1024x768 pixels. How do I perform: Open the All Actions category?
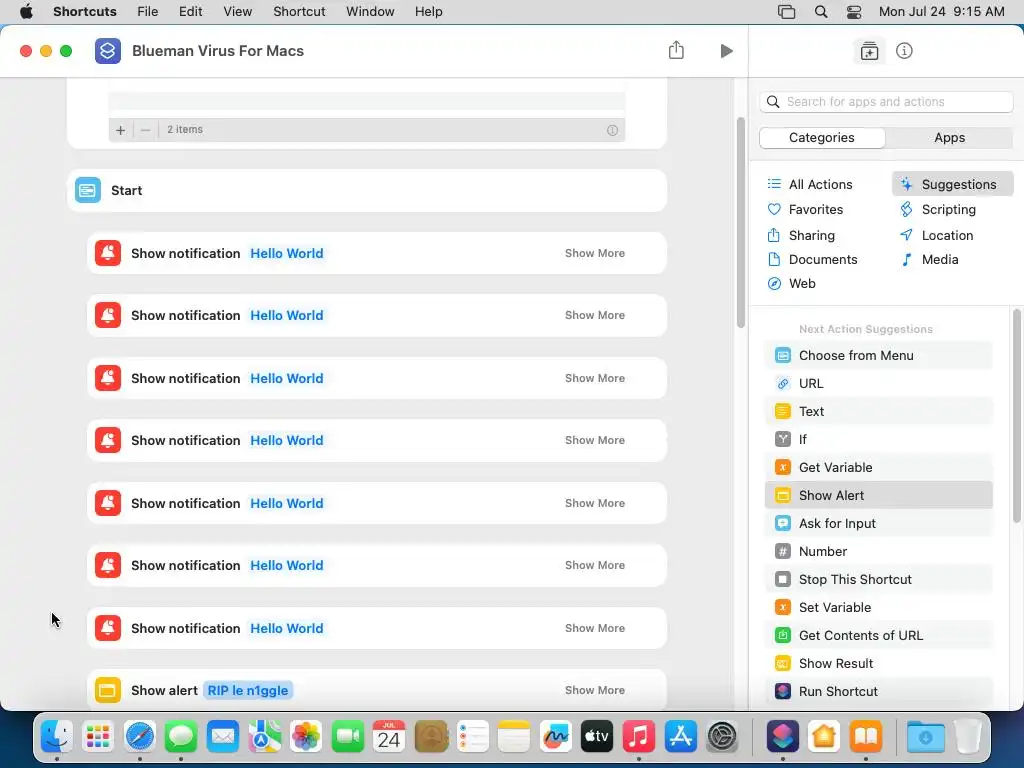coord(810,184)
